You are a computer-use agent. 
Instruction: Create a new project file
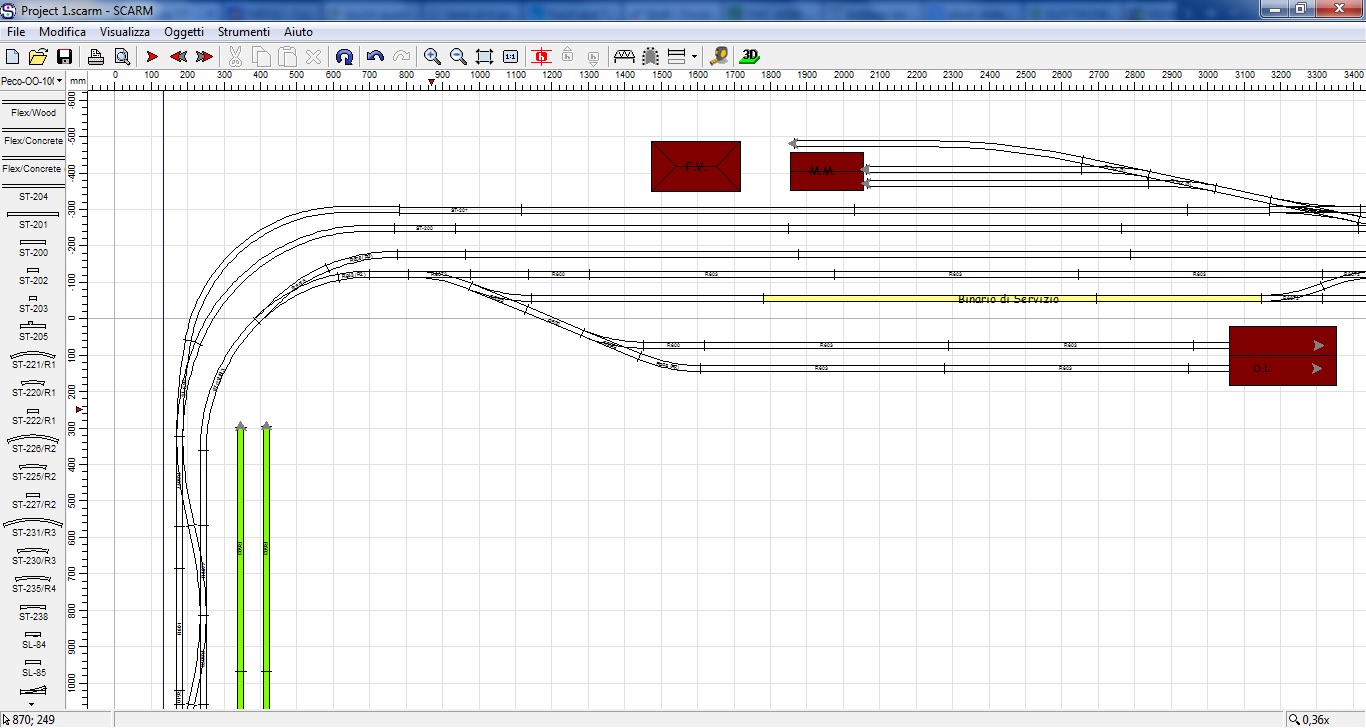point(13,57)
